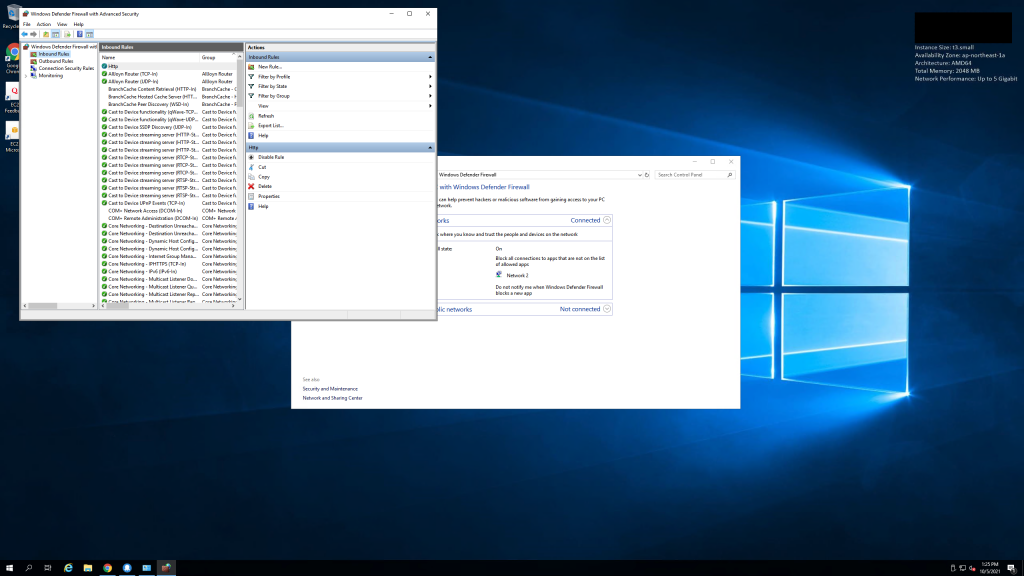Collapse the Connected private networks section
Image resolution: width=1024 pixels, height=576 pixels.
[607, 220]
